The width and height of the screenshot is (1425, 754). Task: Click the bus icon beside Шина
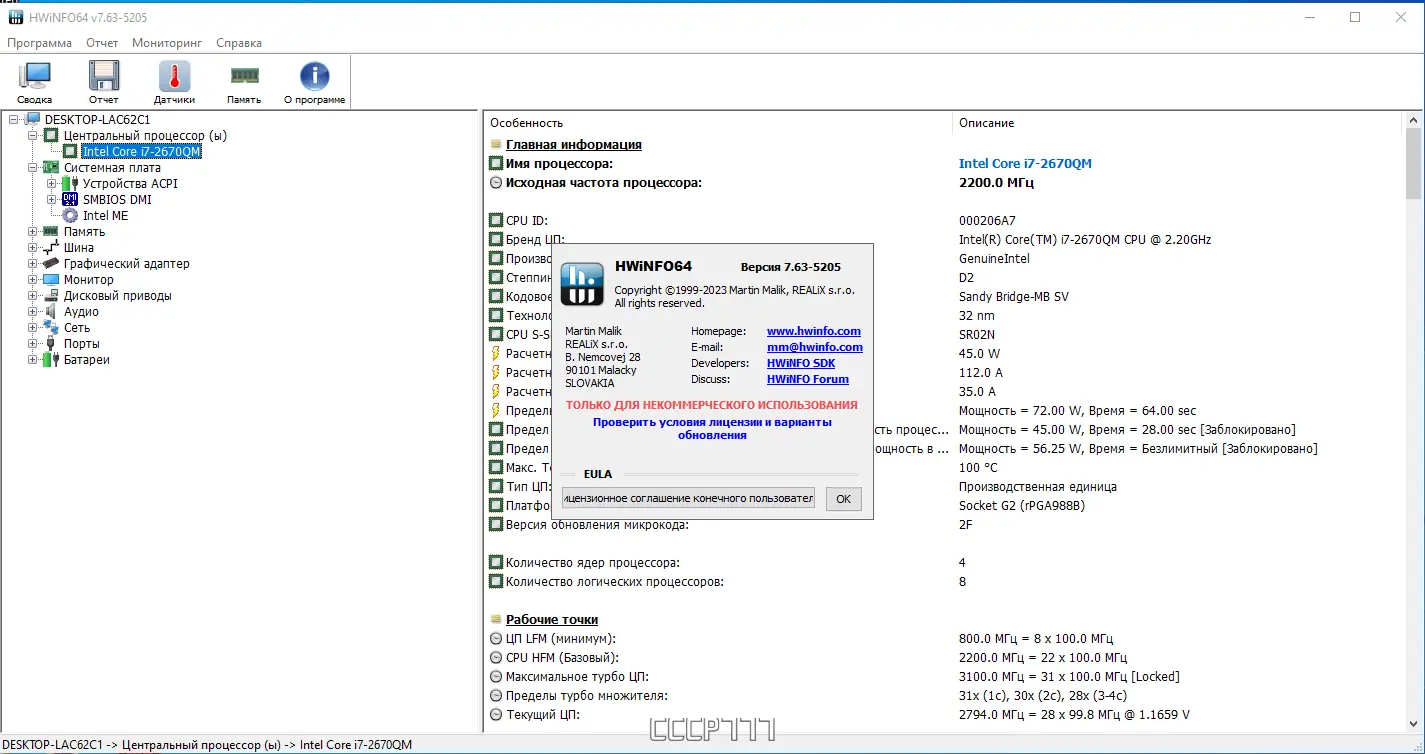tap(52, 248)
